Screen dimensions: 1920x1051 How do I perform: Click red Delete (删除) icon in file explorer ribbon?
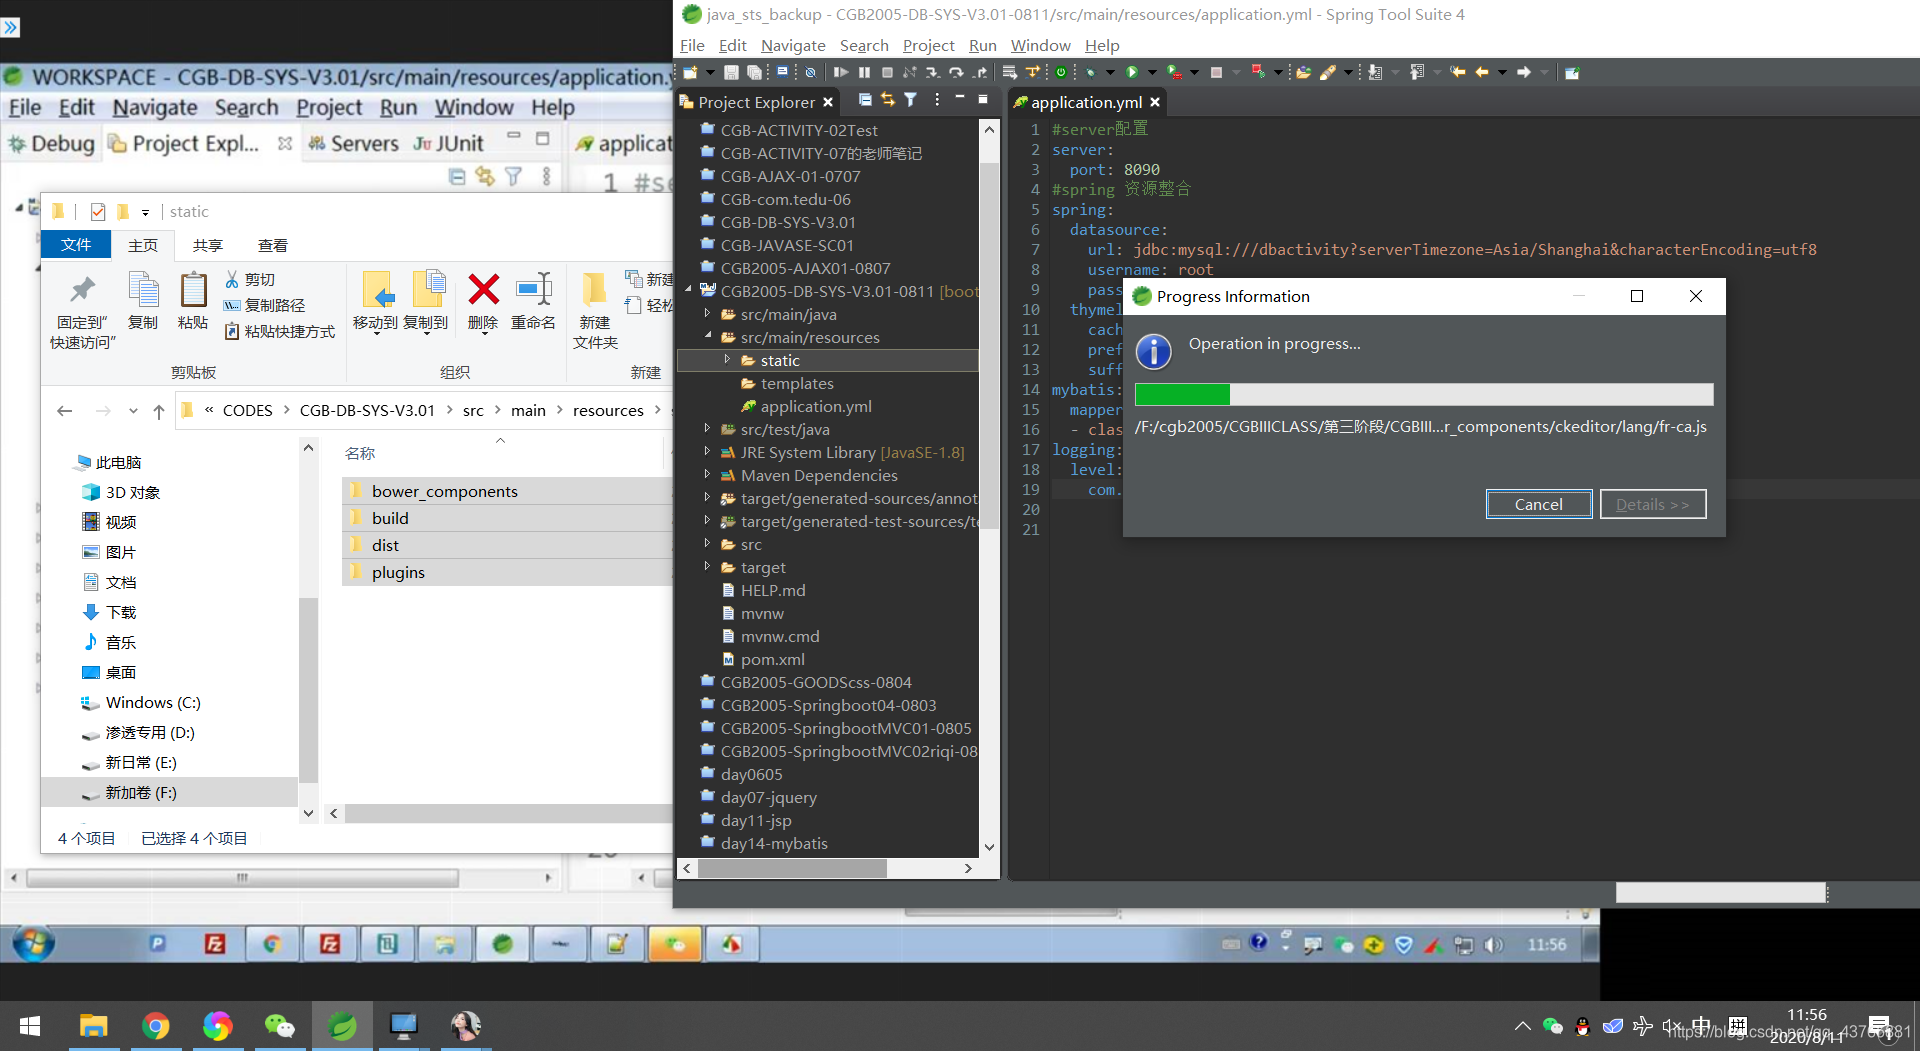click(484, 290)
